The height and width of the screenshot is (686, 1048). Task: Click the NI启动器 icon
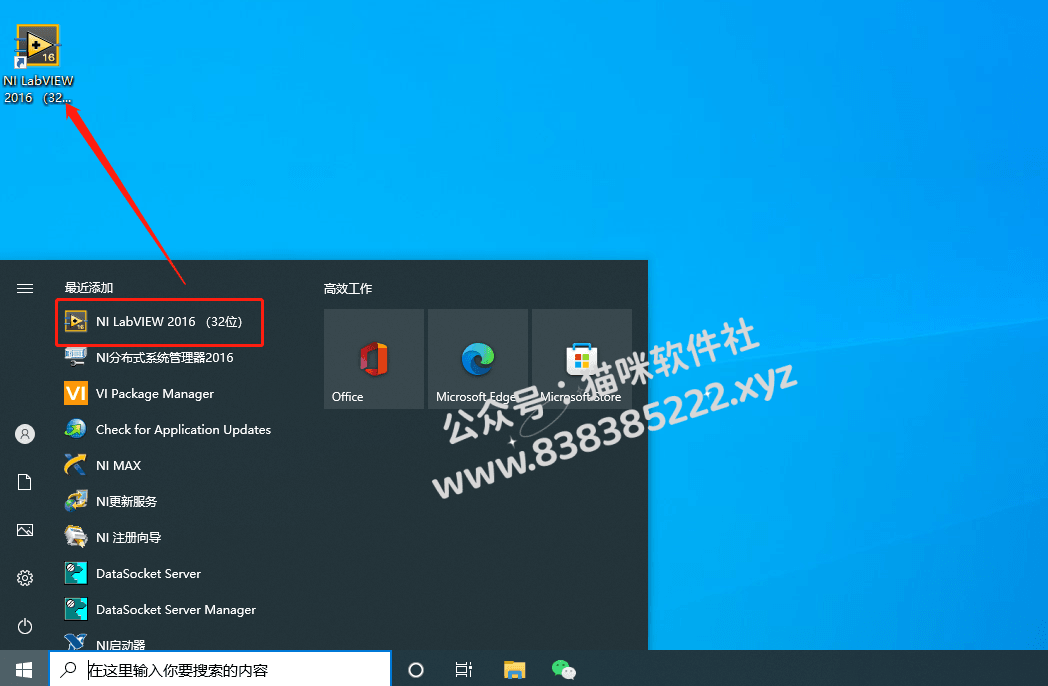coord(76,642)
